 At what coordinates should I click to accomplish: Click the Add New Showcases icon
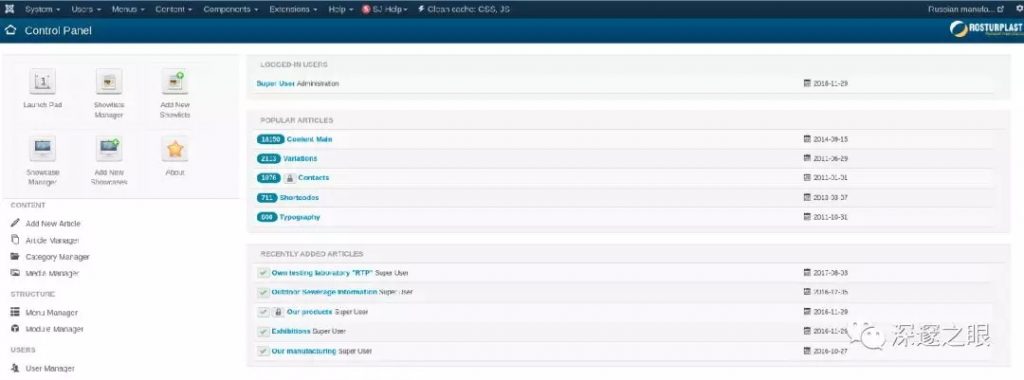coord(108,149)
